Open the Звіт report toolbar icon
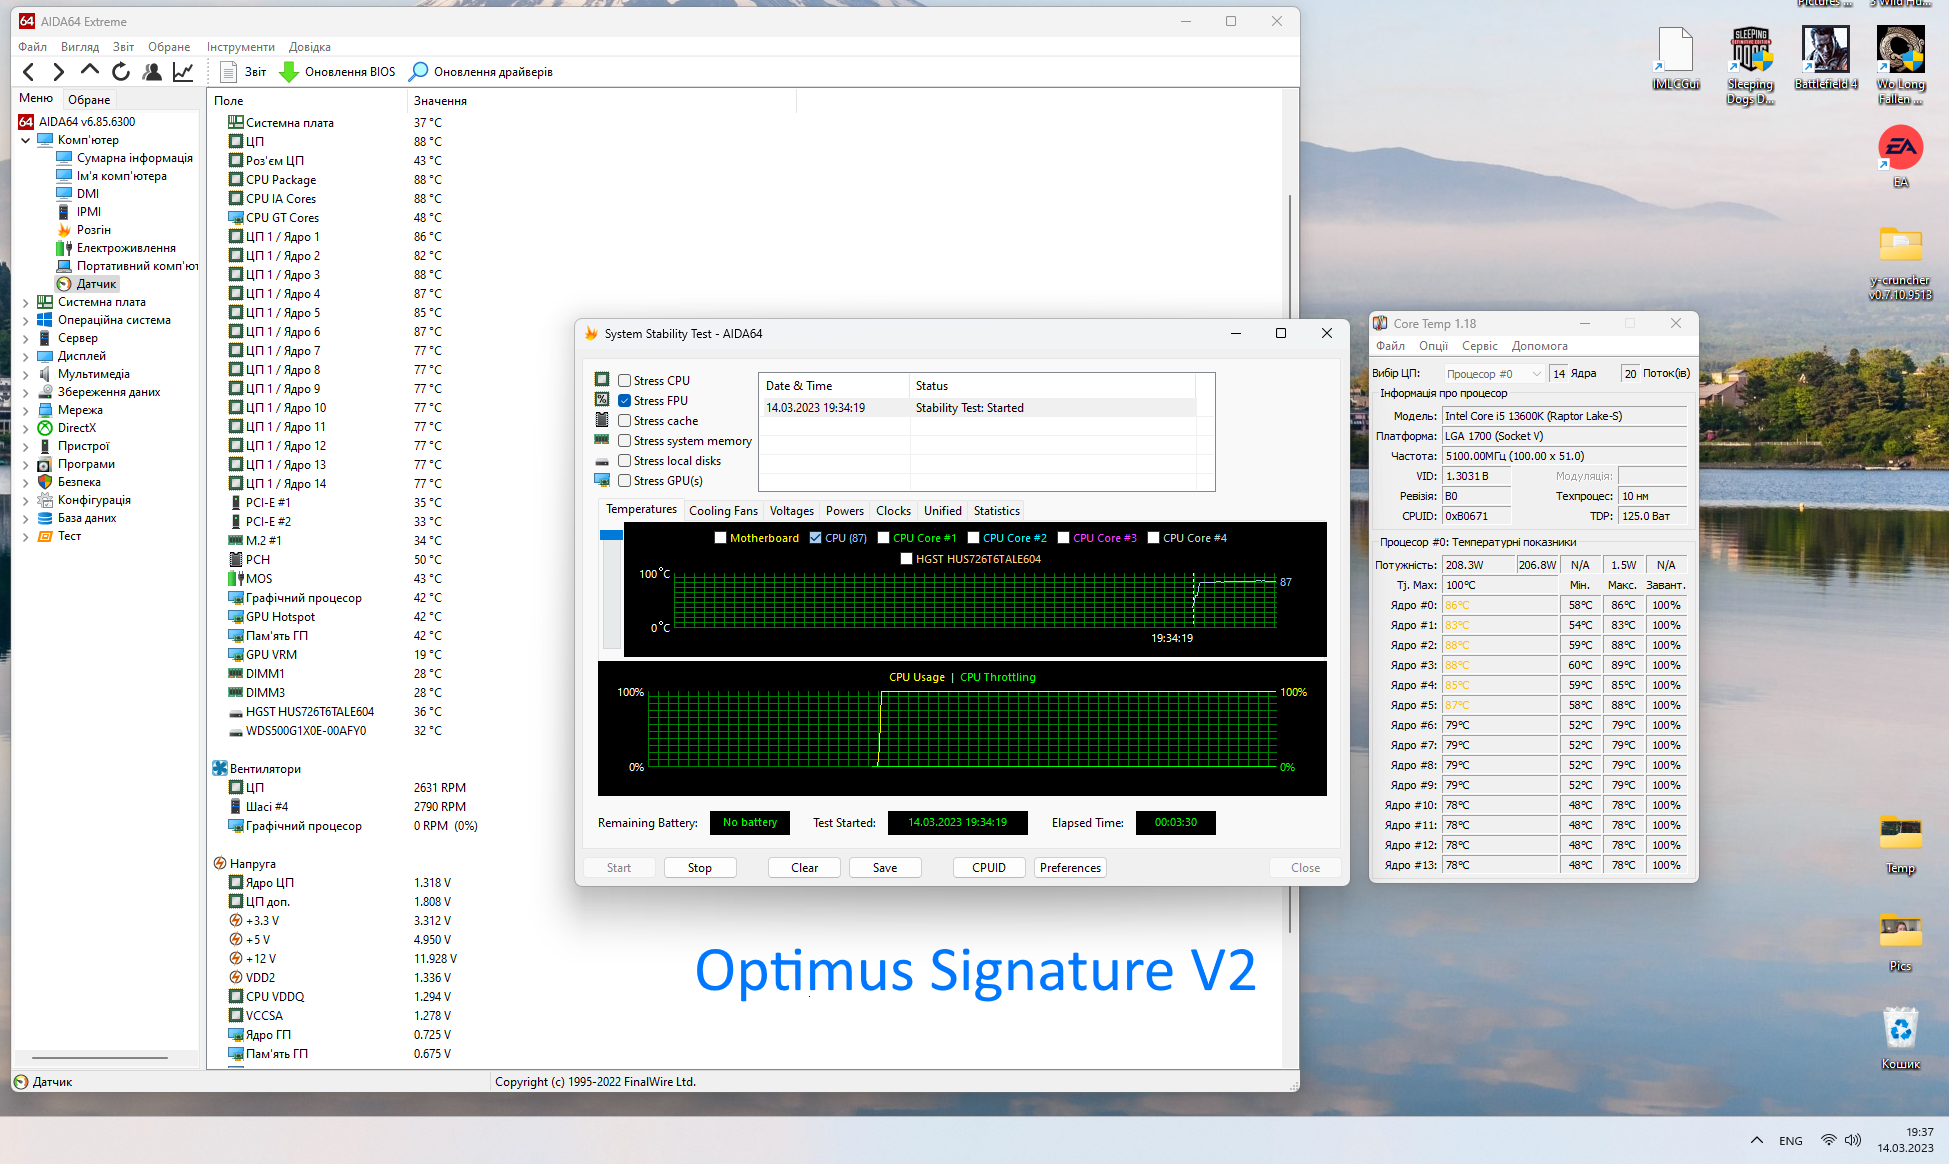This screenshot has width=1949, height=1164. [x=228, y=71]
